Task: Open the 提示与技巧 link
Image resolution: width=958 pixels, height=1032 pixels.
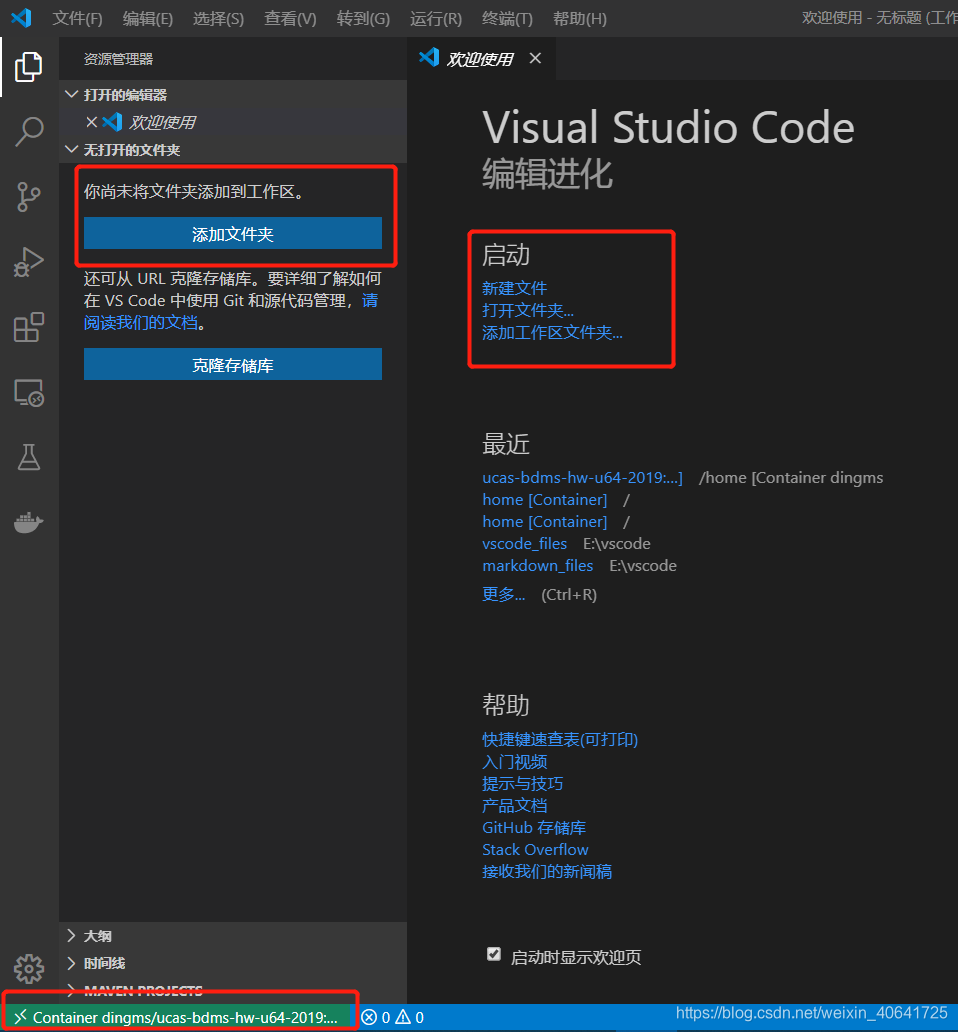Action: click(522, 784)
